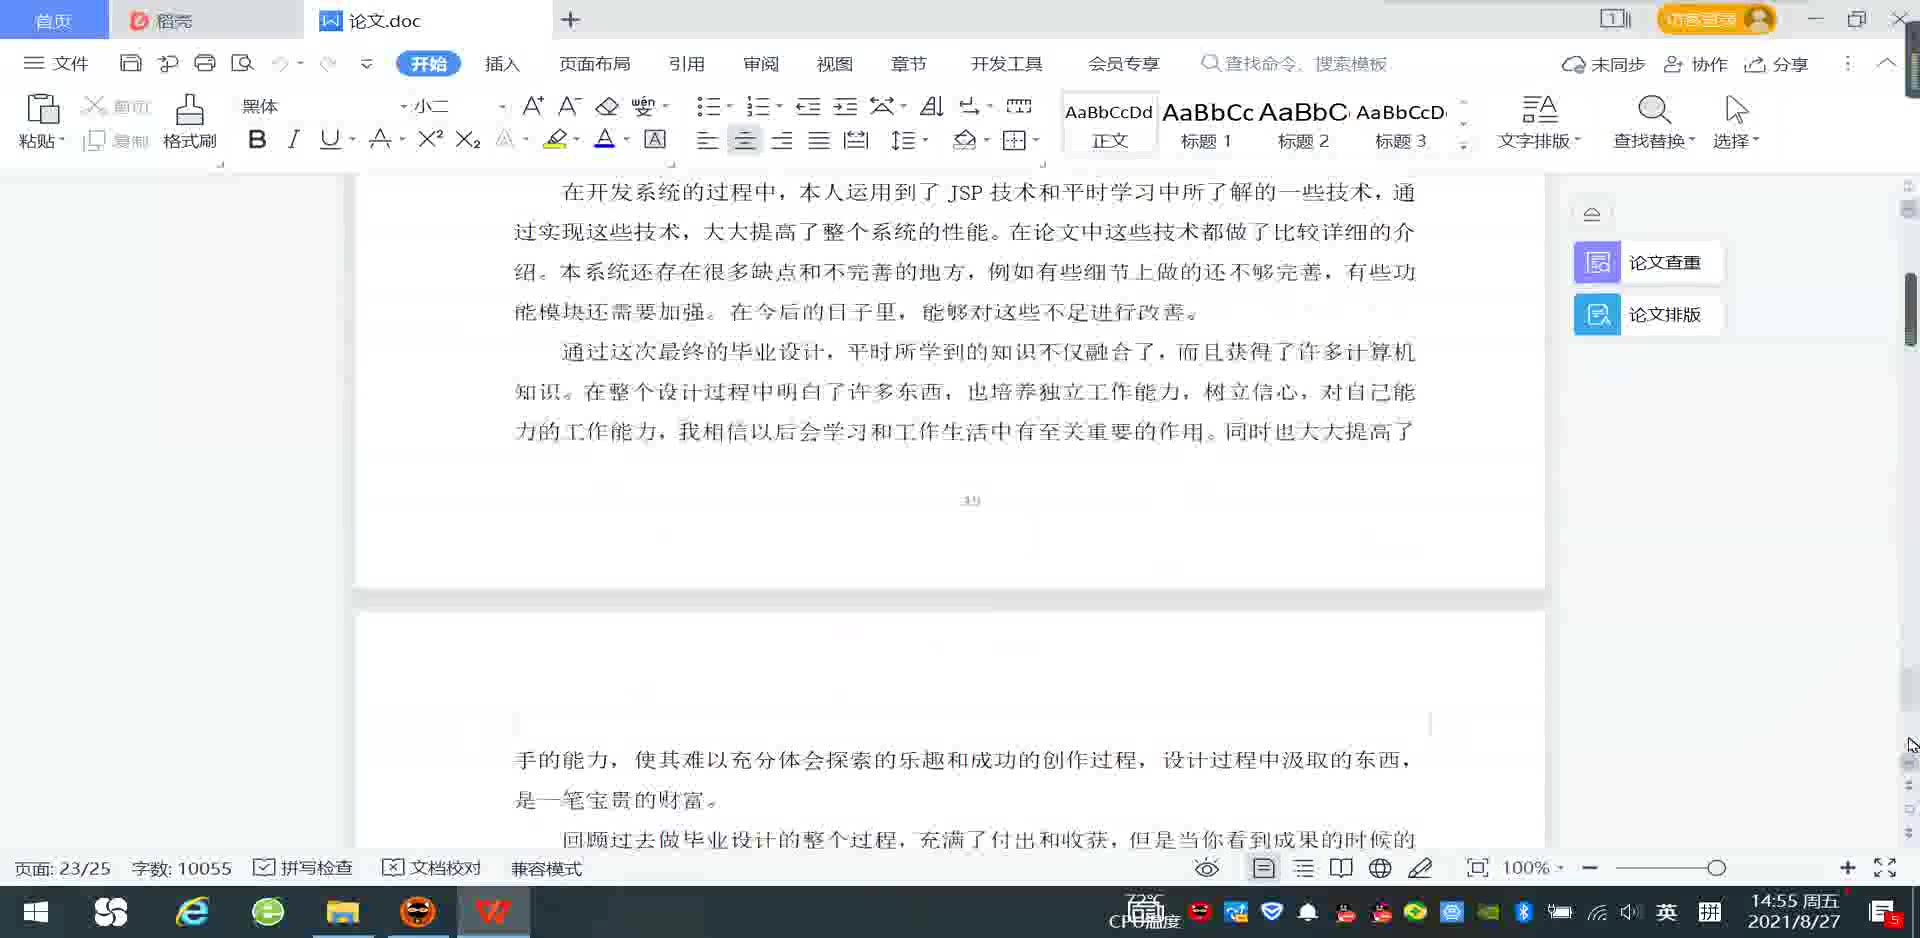Toggle bold formatting
This screenshot has width=1920, height=938.
coord(257,140)
